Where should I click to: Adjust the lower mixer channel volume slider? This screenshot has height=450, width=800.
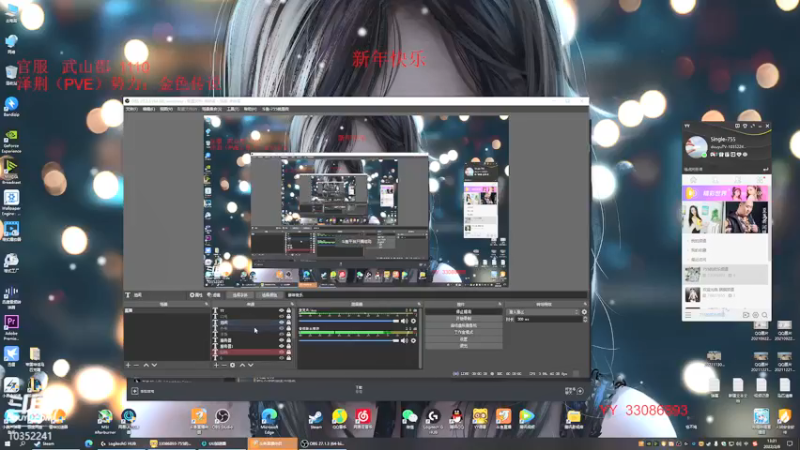tap(349, 340)
